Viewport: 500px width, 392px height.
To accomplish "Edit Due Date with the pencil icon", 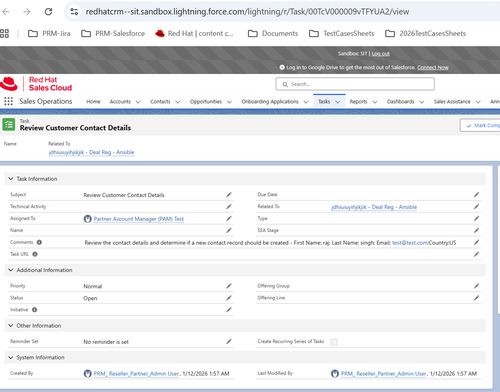I will [476, 195].
